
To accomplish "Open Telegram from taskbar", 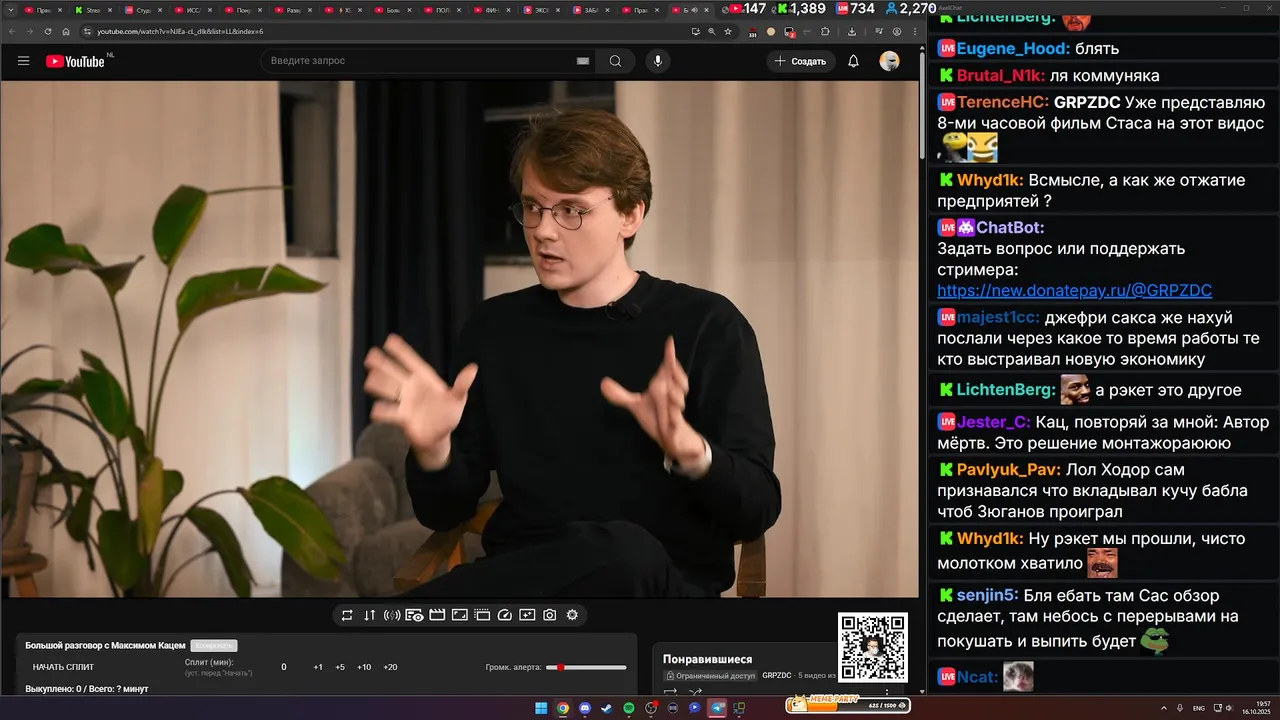I will 717,708.
